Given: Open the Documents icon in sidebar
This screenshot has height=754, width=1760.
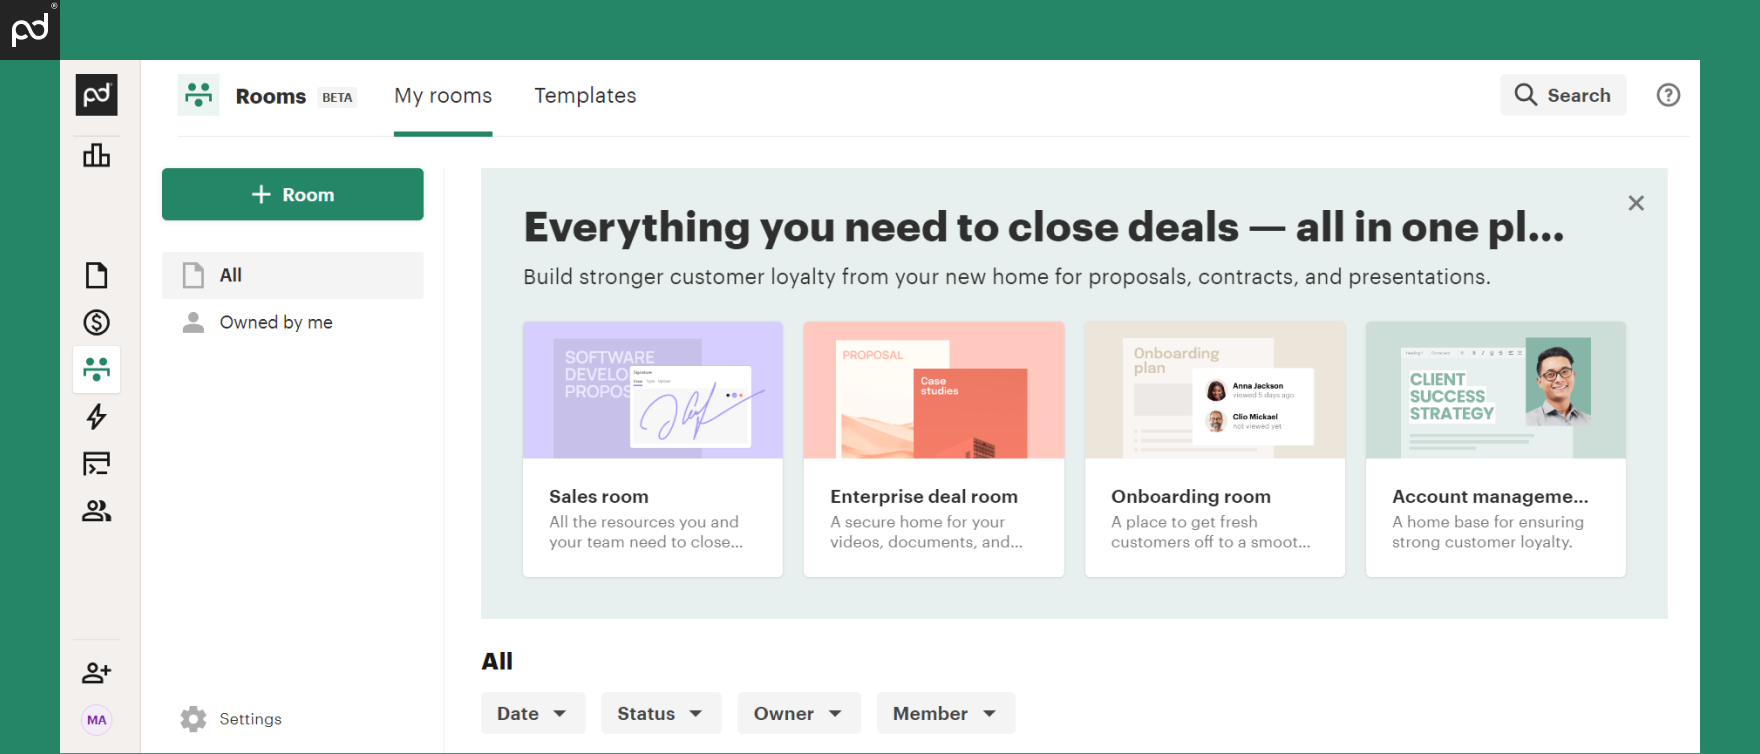Looking at the screenshot, I should tap(96, 275).
